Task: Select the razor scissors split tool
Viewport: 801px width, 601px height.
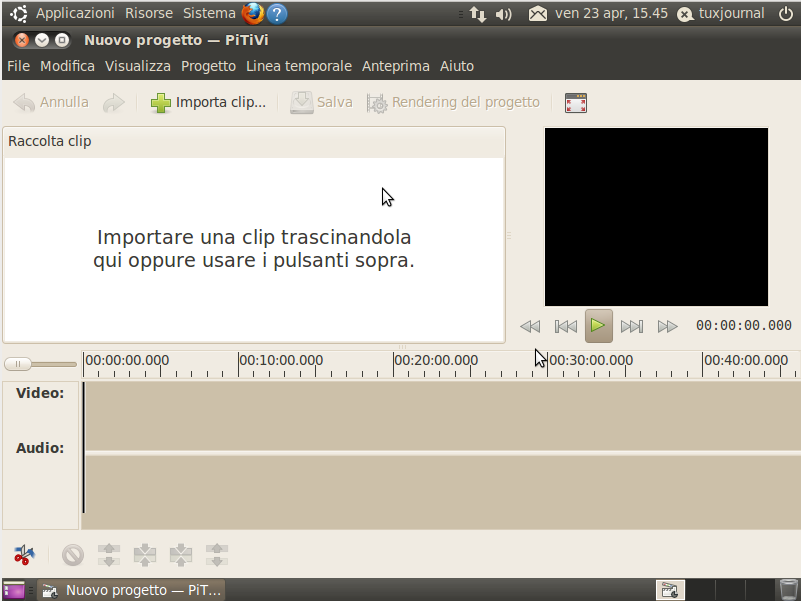Action: point(24,554)
